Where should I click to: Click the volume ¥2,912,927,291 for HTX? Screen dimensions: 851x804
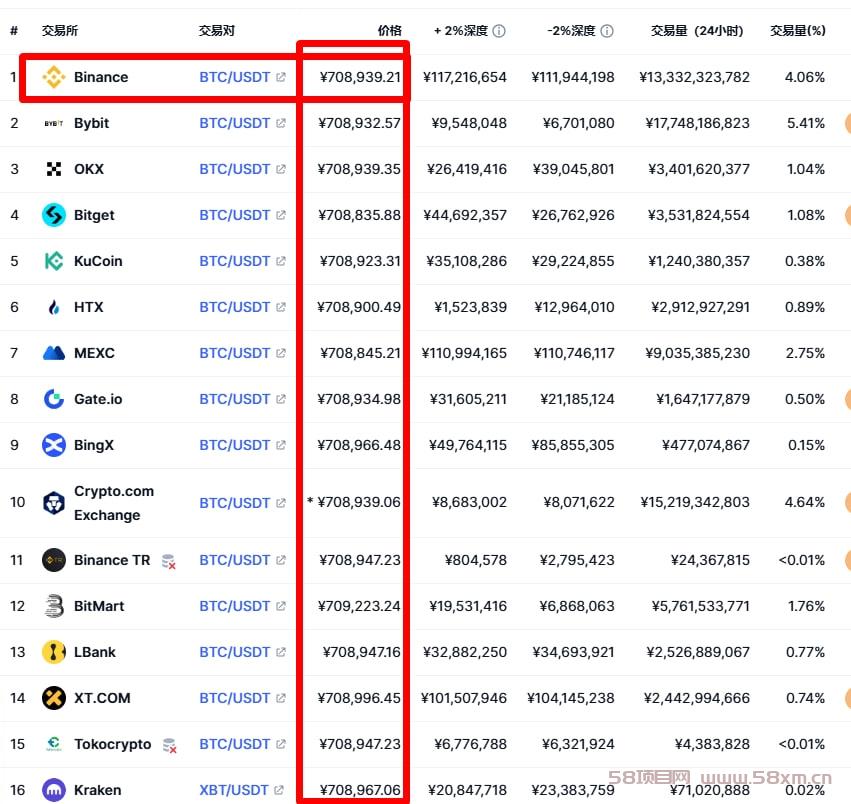(x=701, y=307)
